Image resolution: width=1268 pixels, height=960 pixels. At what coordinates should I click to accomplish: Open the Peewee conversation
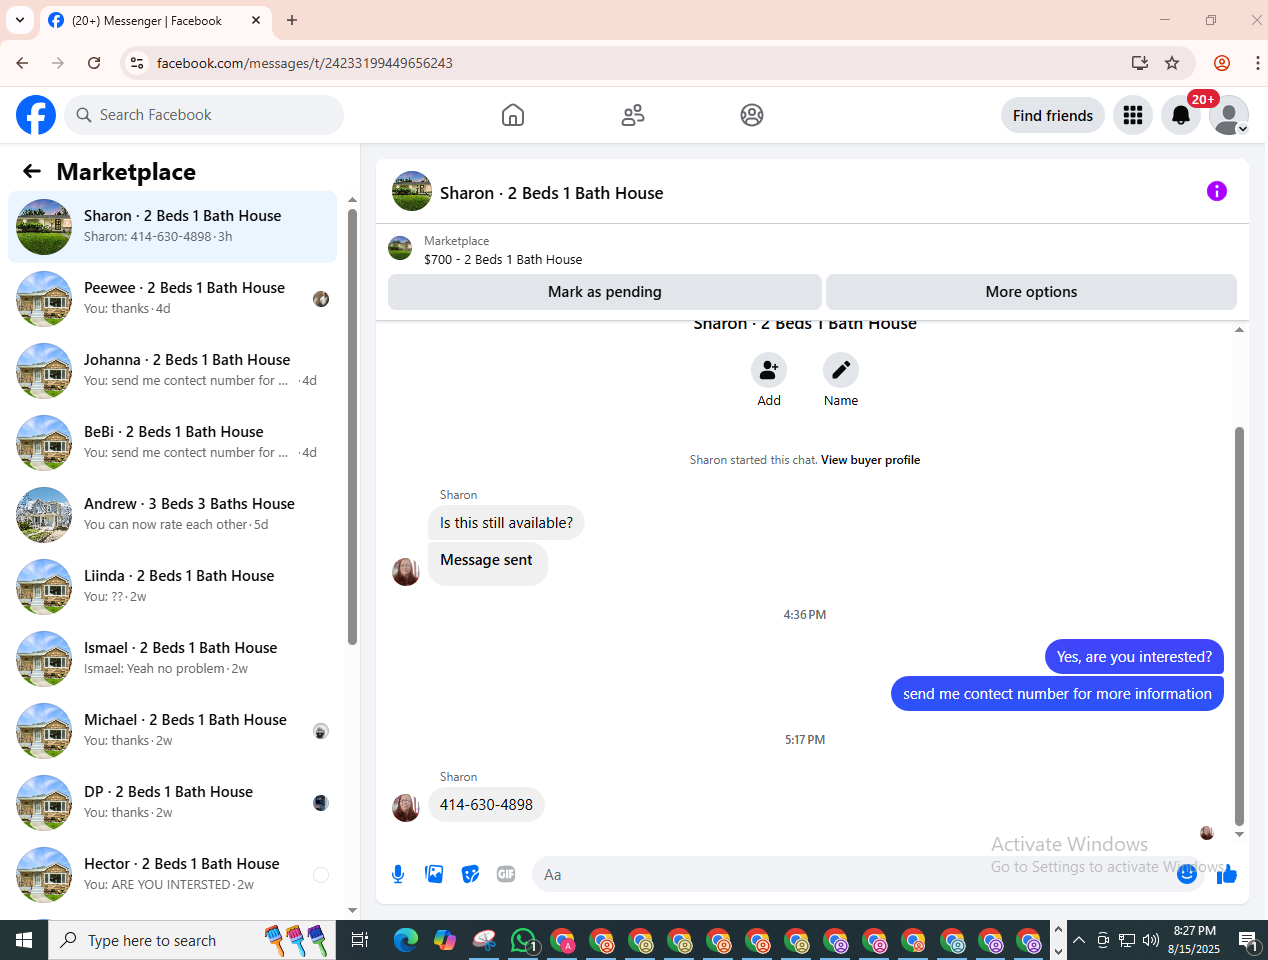point(172,299)
